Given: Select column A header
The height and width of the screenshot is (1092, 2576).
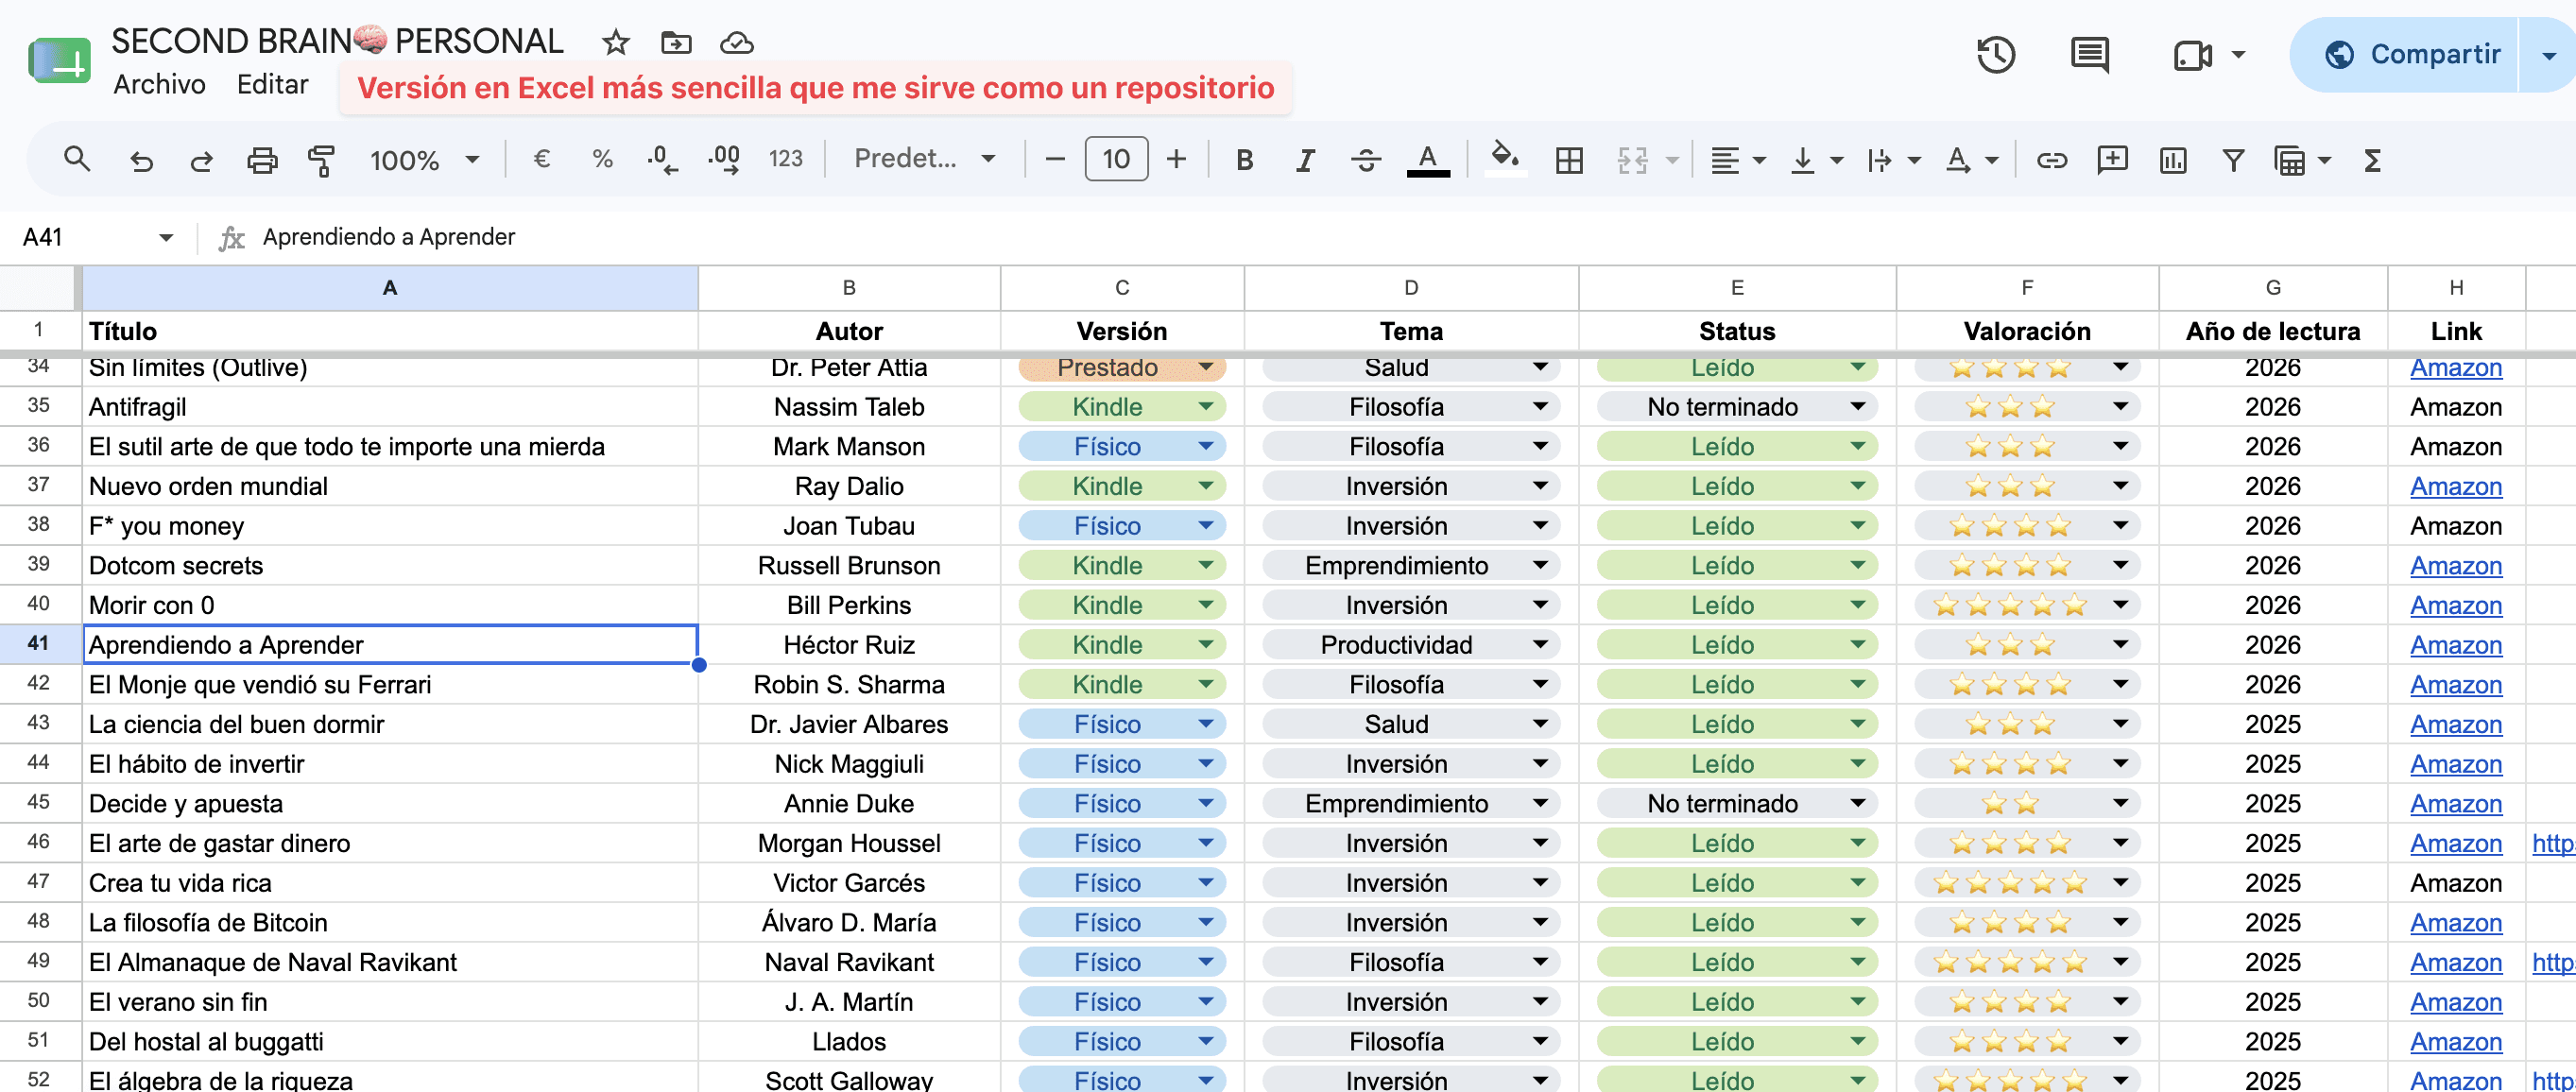Looking at the screenshot, I should coord(390,288).
